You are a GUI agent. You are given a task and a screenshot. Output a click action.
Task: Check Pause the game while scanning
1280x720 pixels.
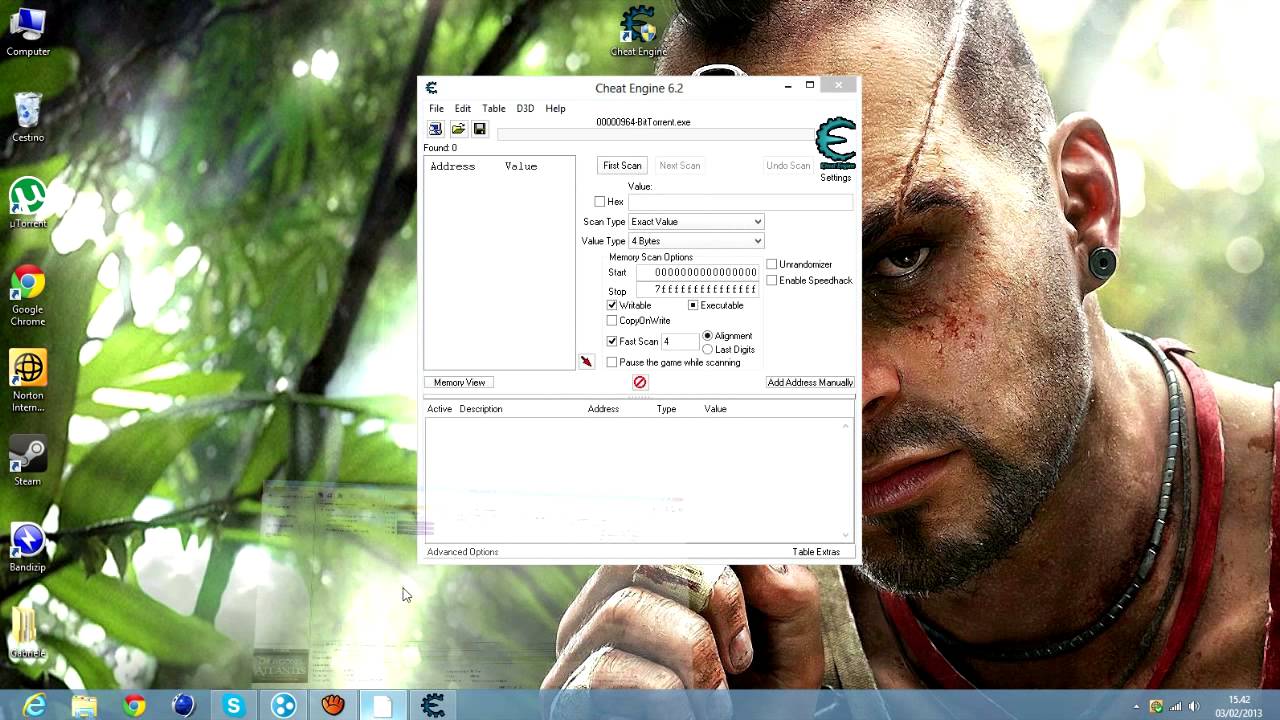pos(612,362)
